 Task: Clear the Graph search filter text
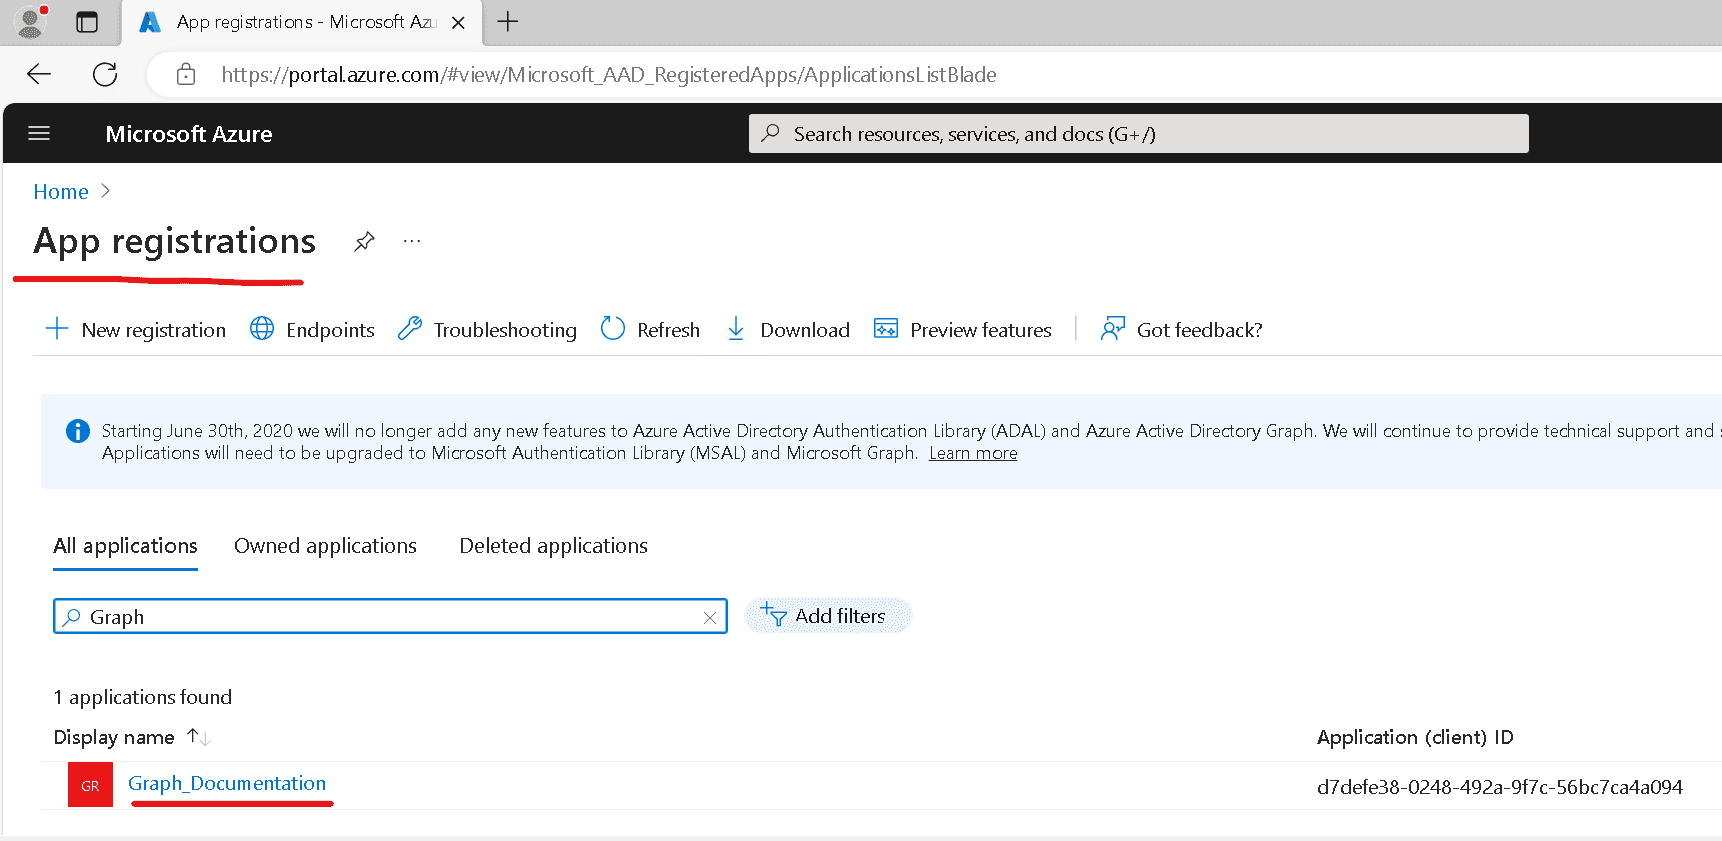(709, 618)
